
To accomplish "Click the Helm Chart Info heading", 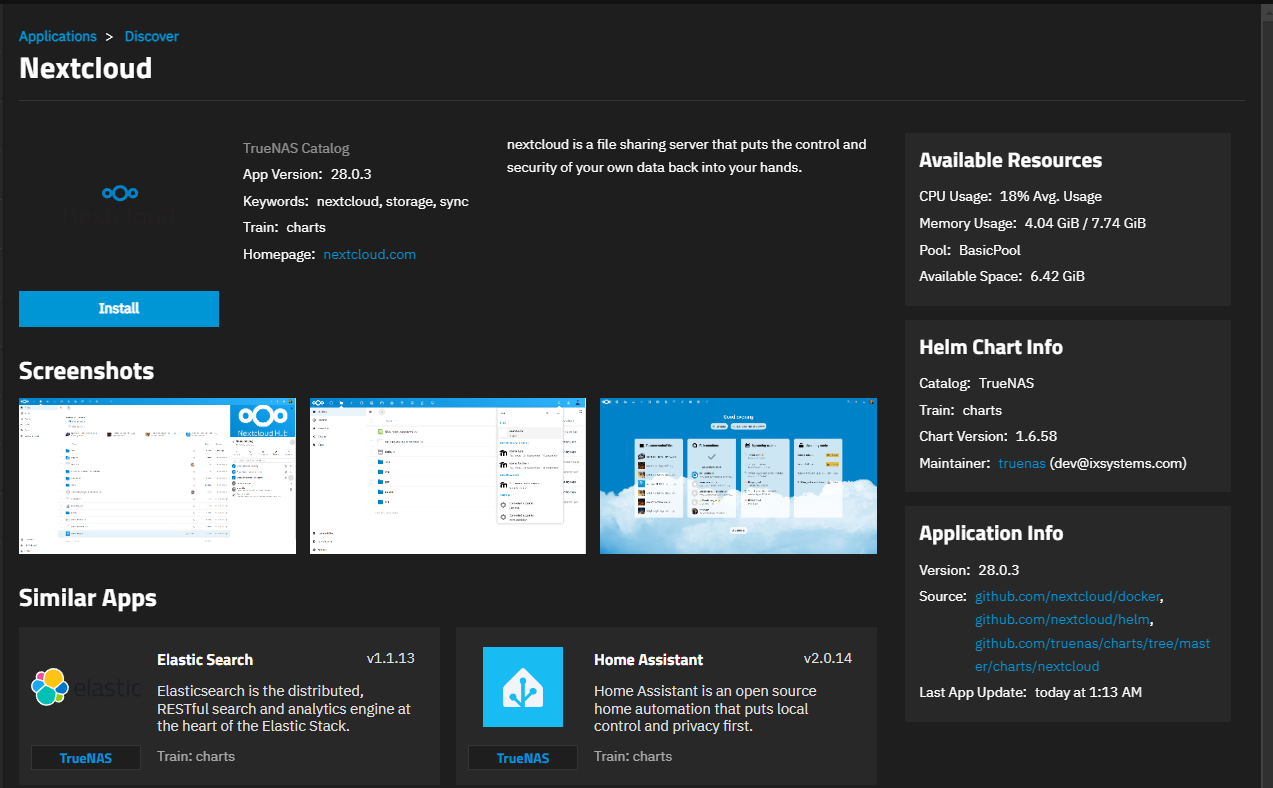I will click(991, 347).
